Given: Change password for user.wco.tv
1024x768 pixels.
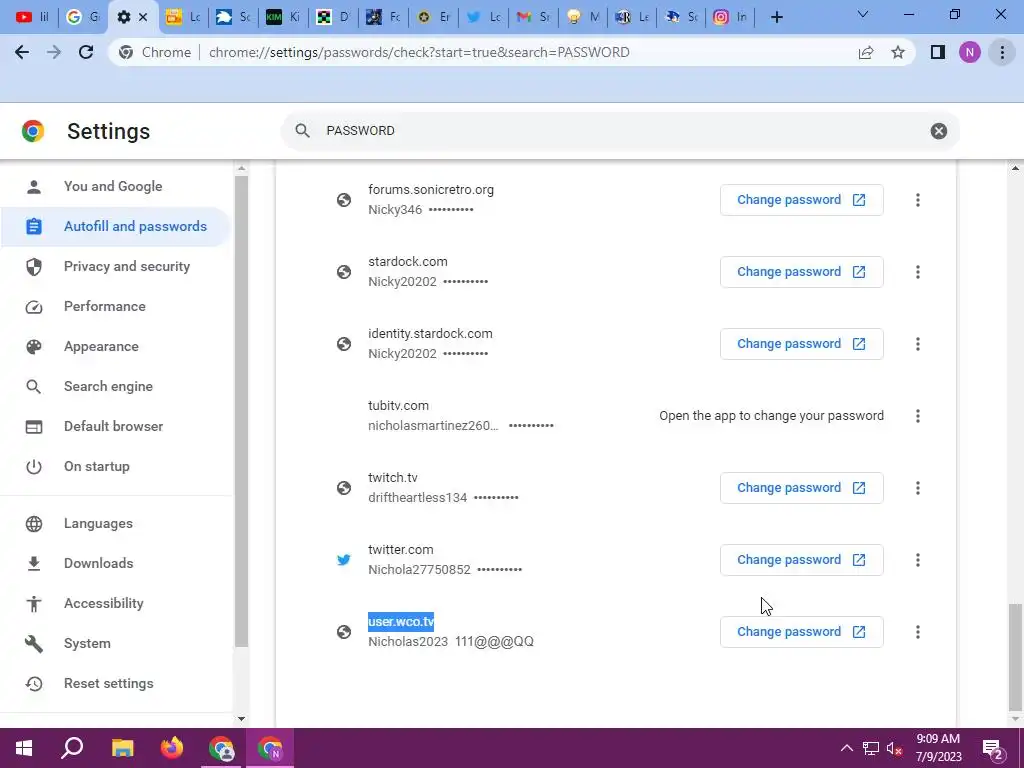Looking at the screenshot, I should point(801,632).
